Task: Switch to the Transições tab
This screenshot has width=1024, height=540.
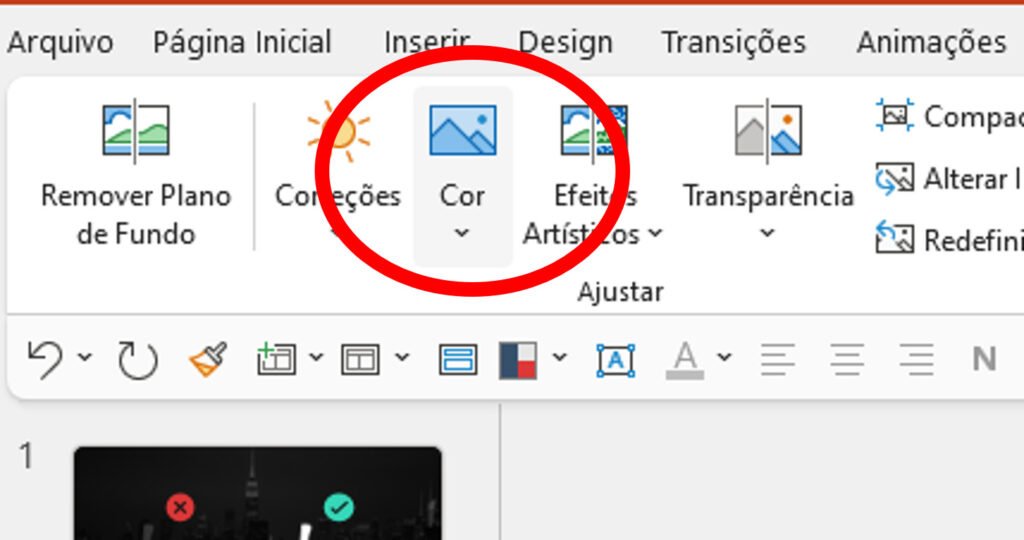Action: coord(733,43)
